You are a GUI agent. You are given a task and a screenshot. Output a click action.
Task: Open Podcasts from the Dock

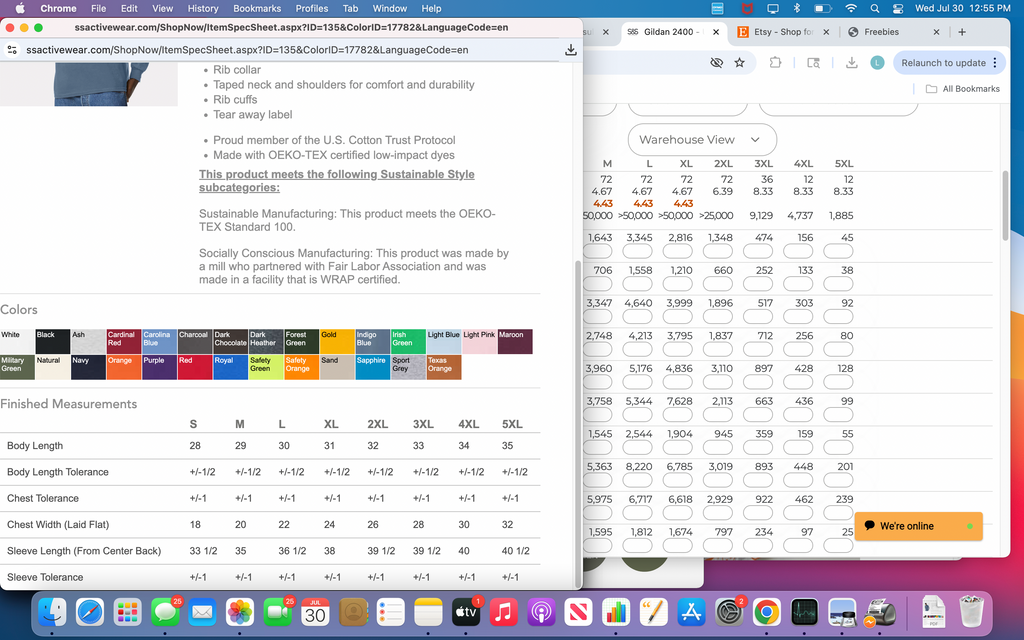(x=541, y=613)
